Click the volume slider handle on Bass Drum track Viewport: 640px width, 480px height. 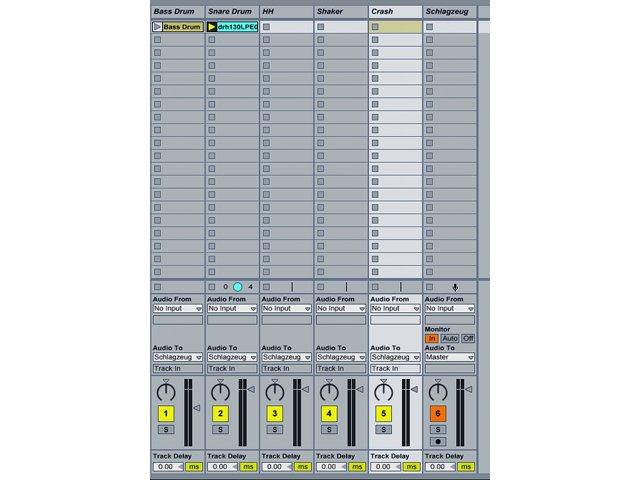(x=197, y=408)
